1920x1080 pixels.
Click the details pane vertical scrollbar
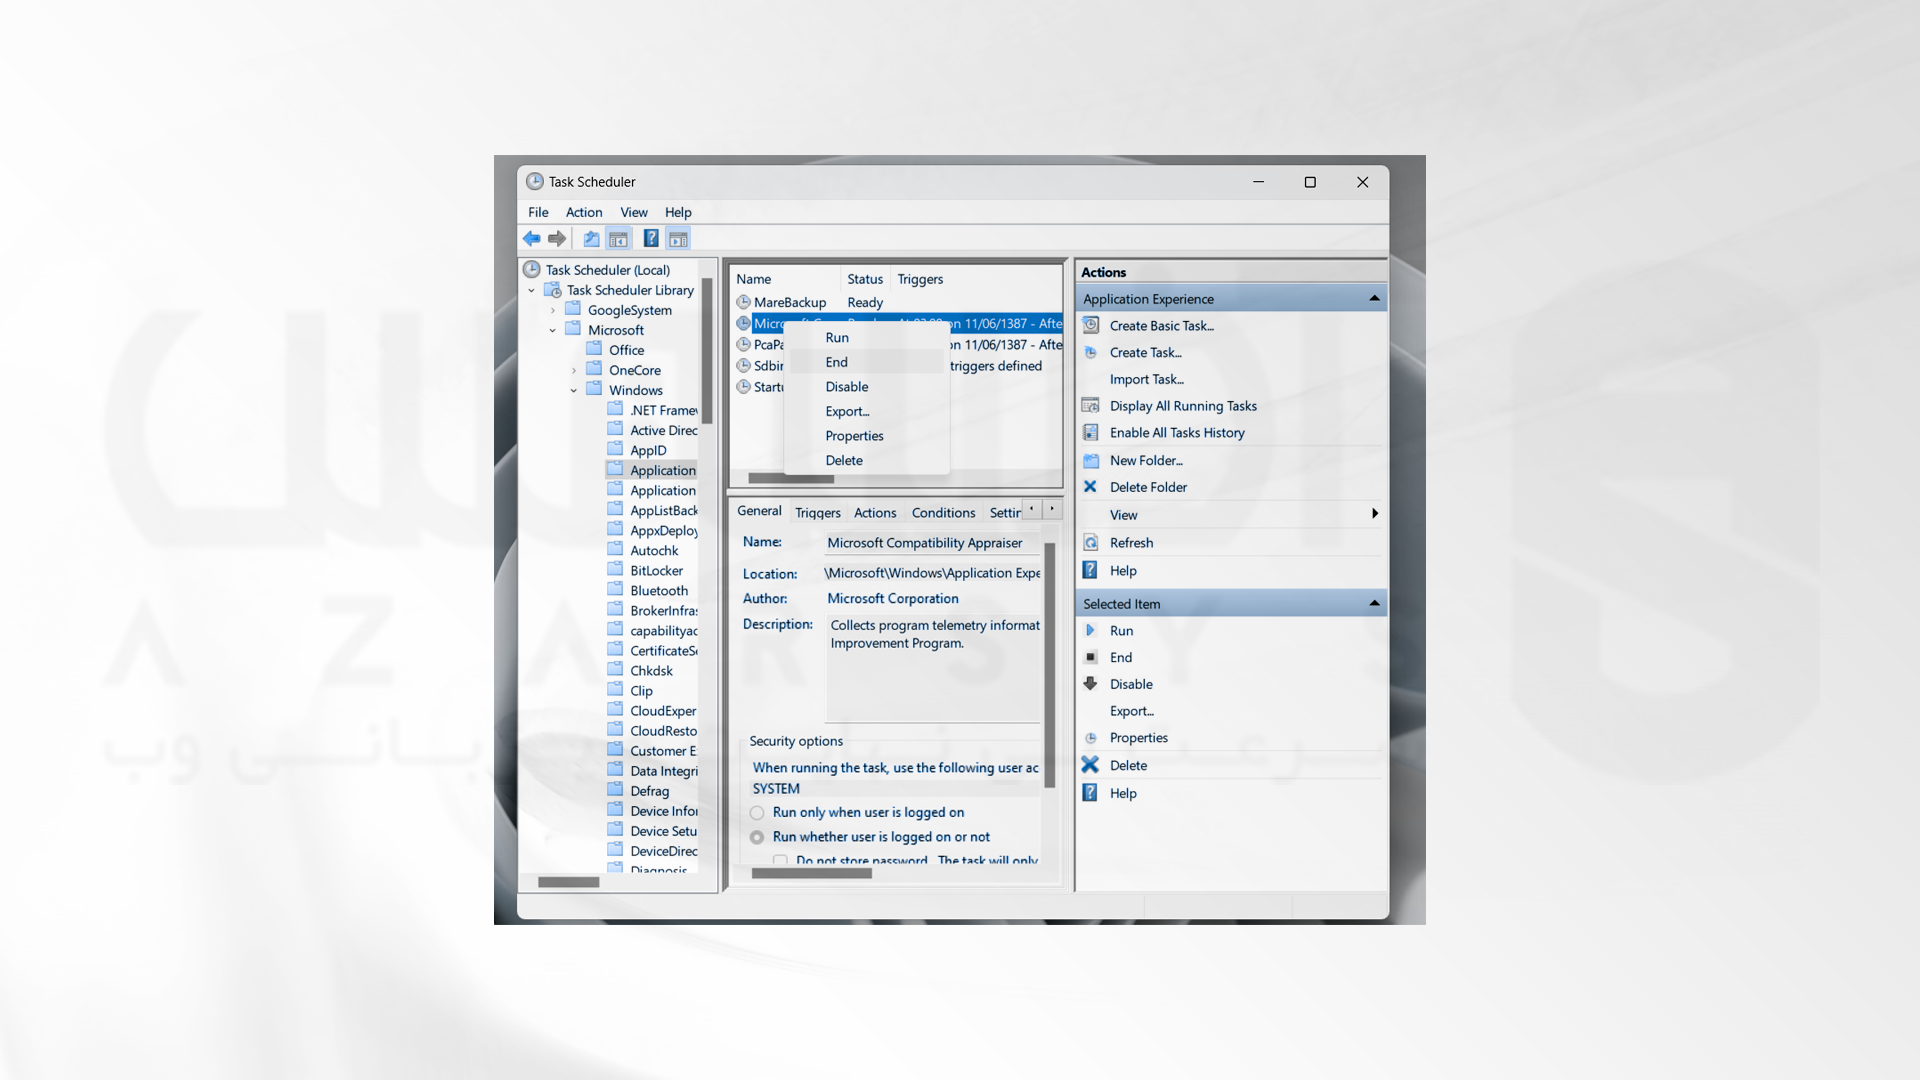point(1049,665)
